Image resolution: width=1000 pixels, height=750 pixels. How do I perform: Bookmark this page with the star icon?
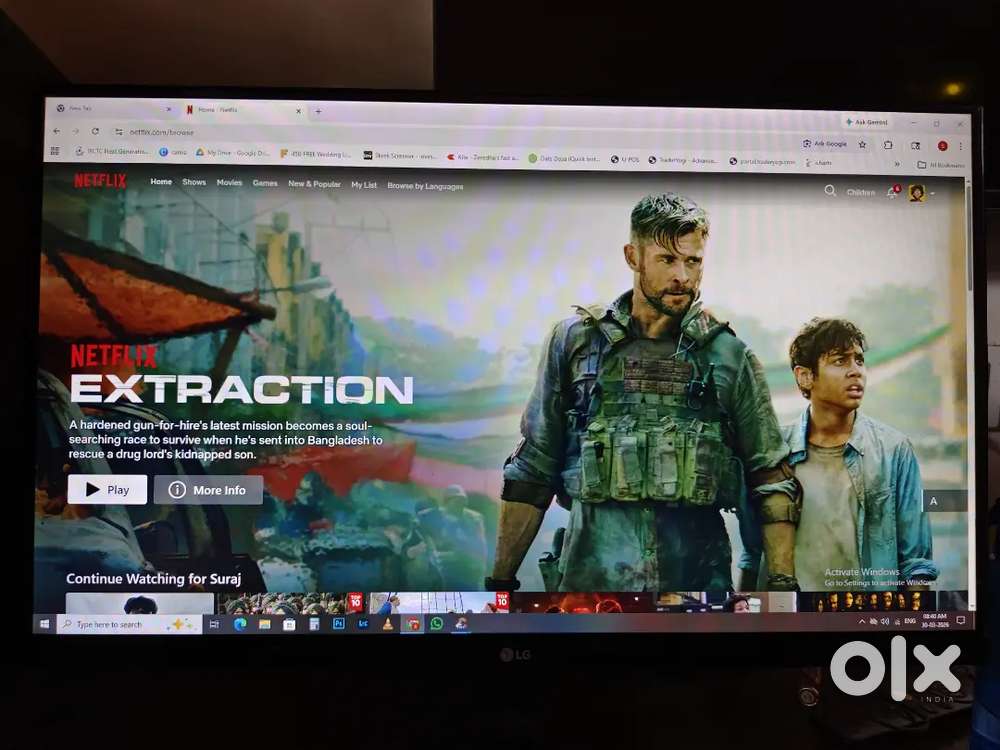[x=862, y=144]
